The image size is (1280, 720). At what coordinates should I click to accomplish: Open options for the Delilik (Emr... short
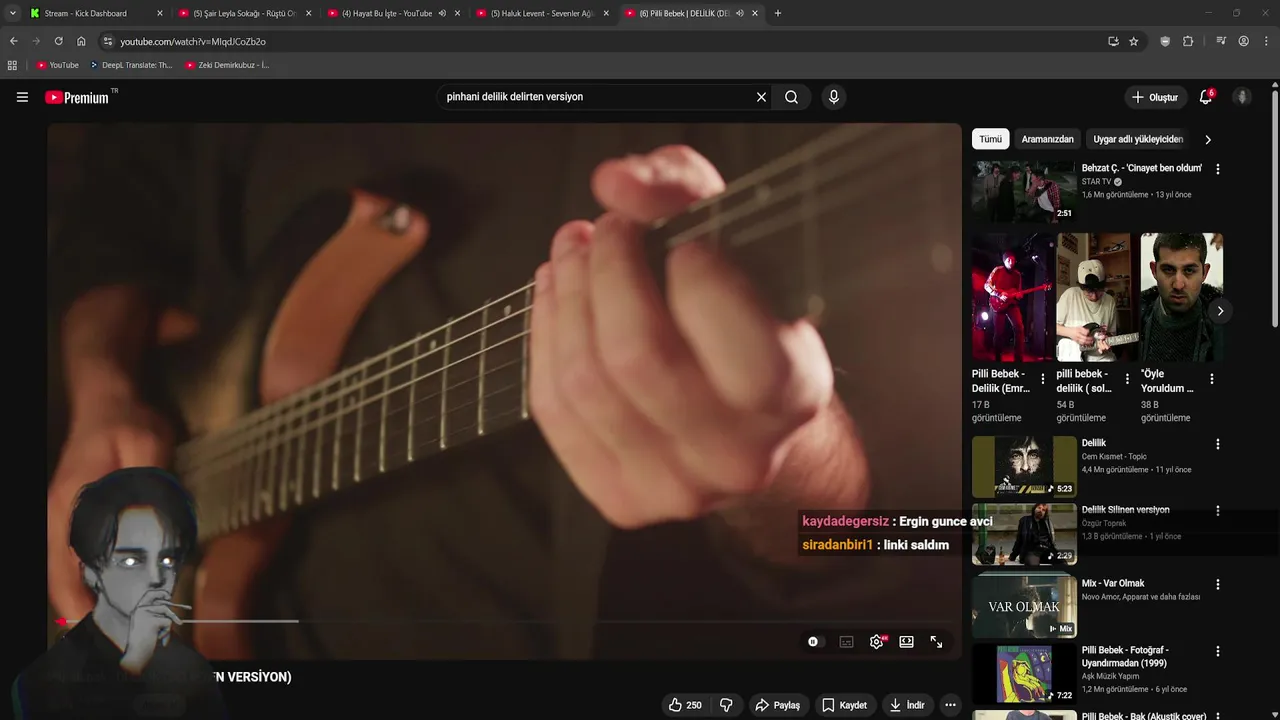point(1043,380)
